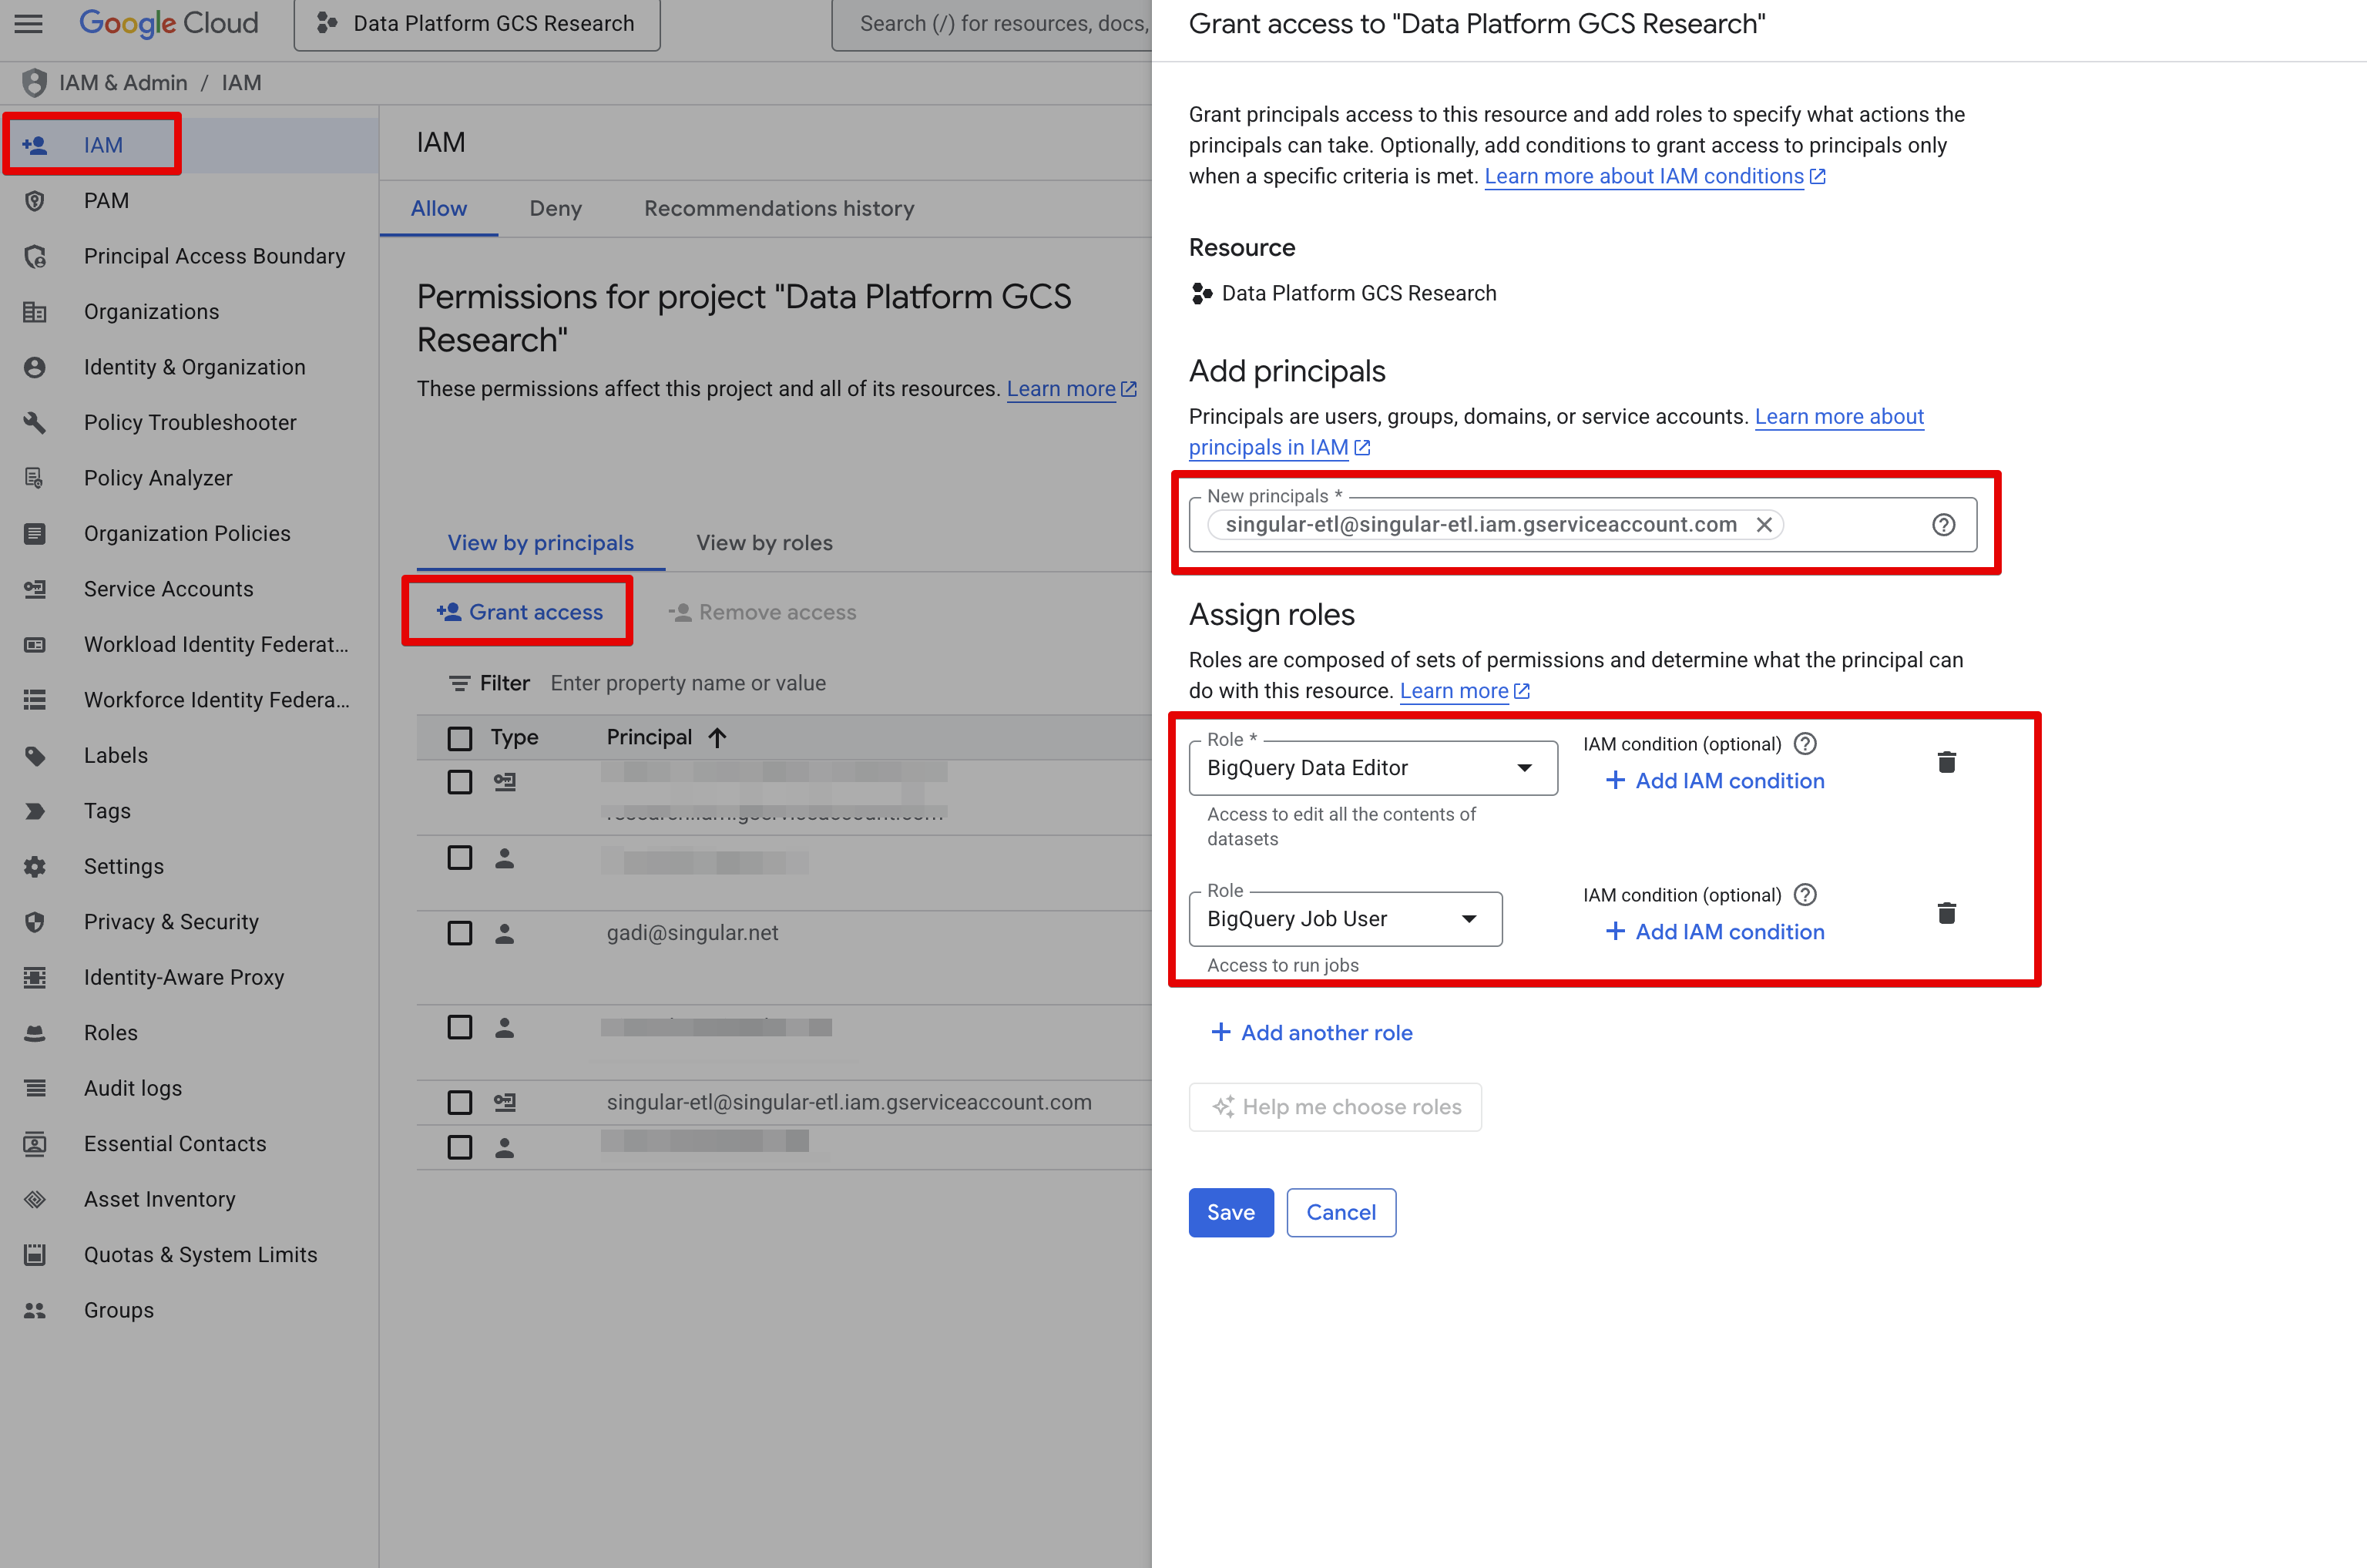Screen dimensions: 2367x1568
Task: Add IAM condition for BigQuery Job User
Action: (1715, 932)
